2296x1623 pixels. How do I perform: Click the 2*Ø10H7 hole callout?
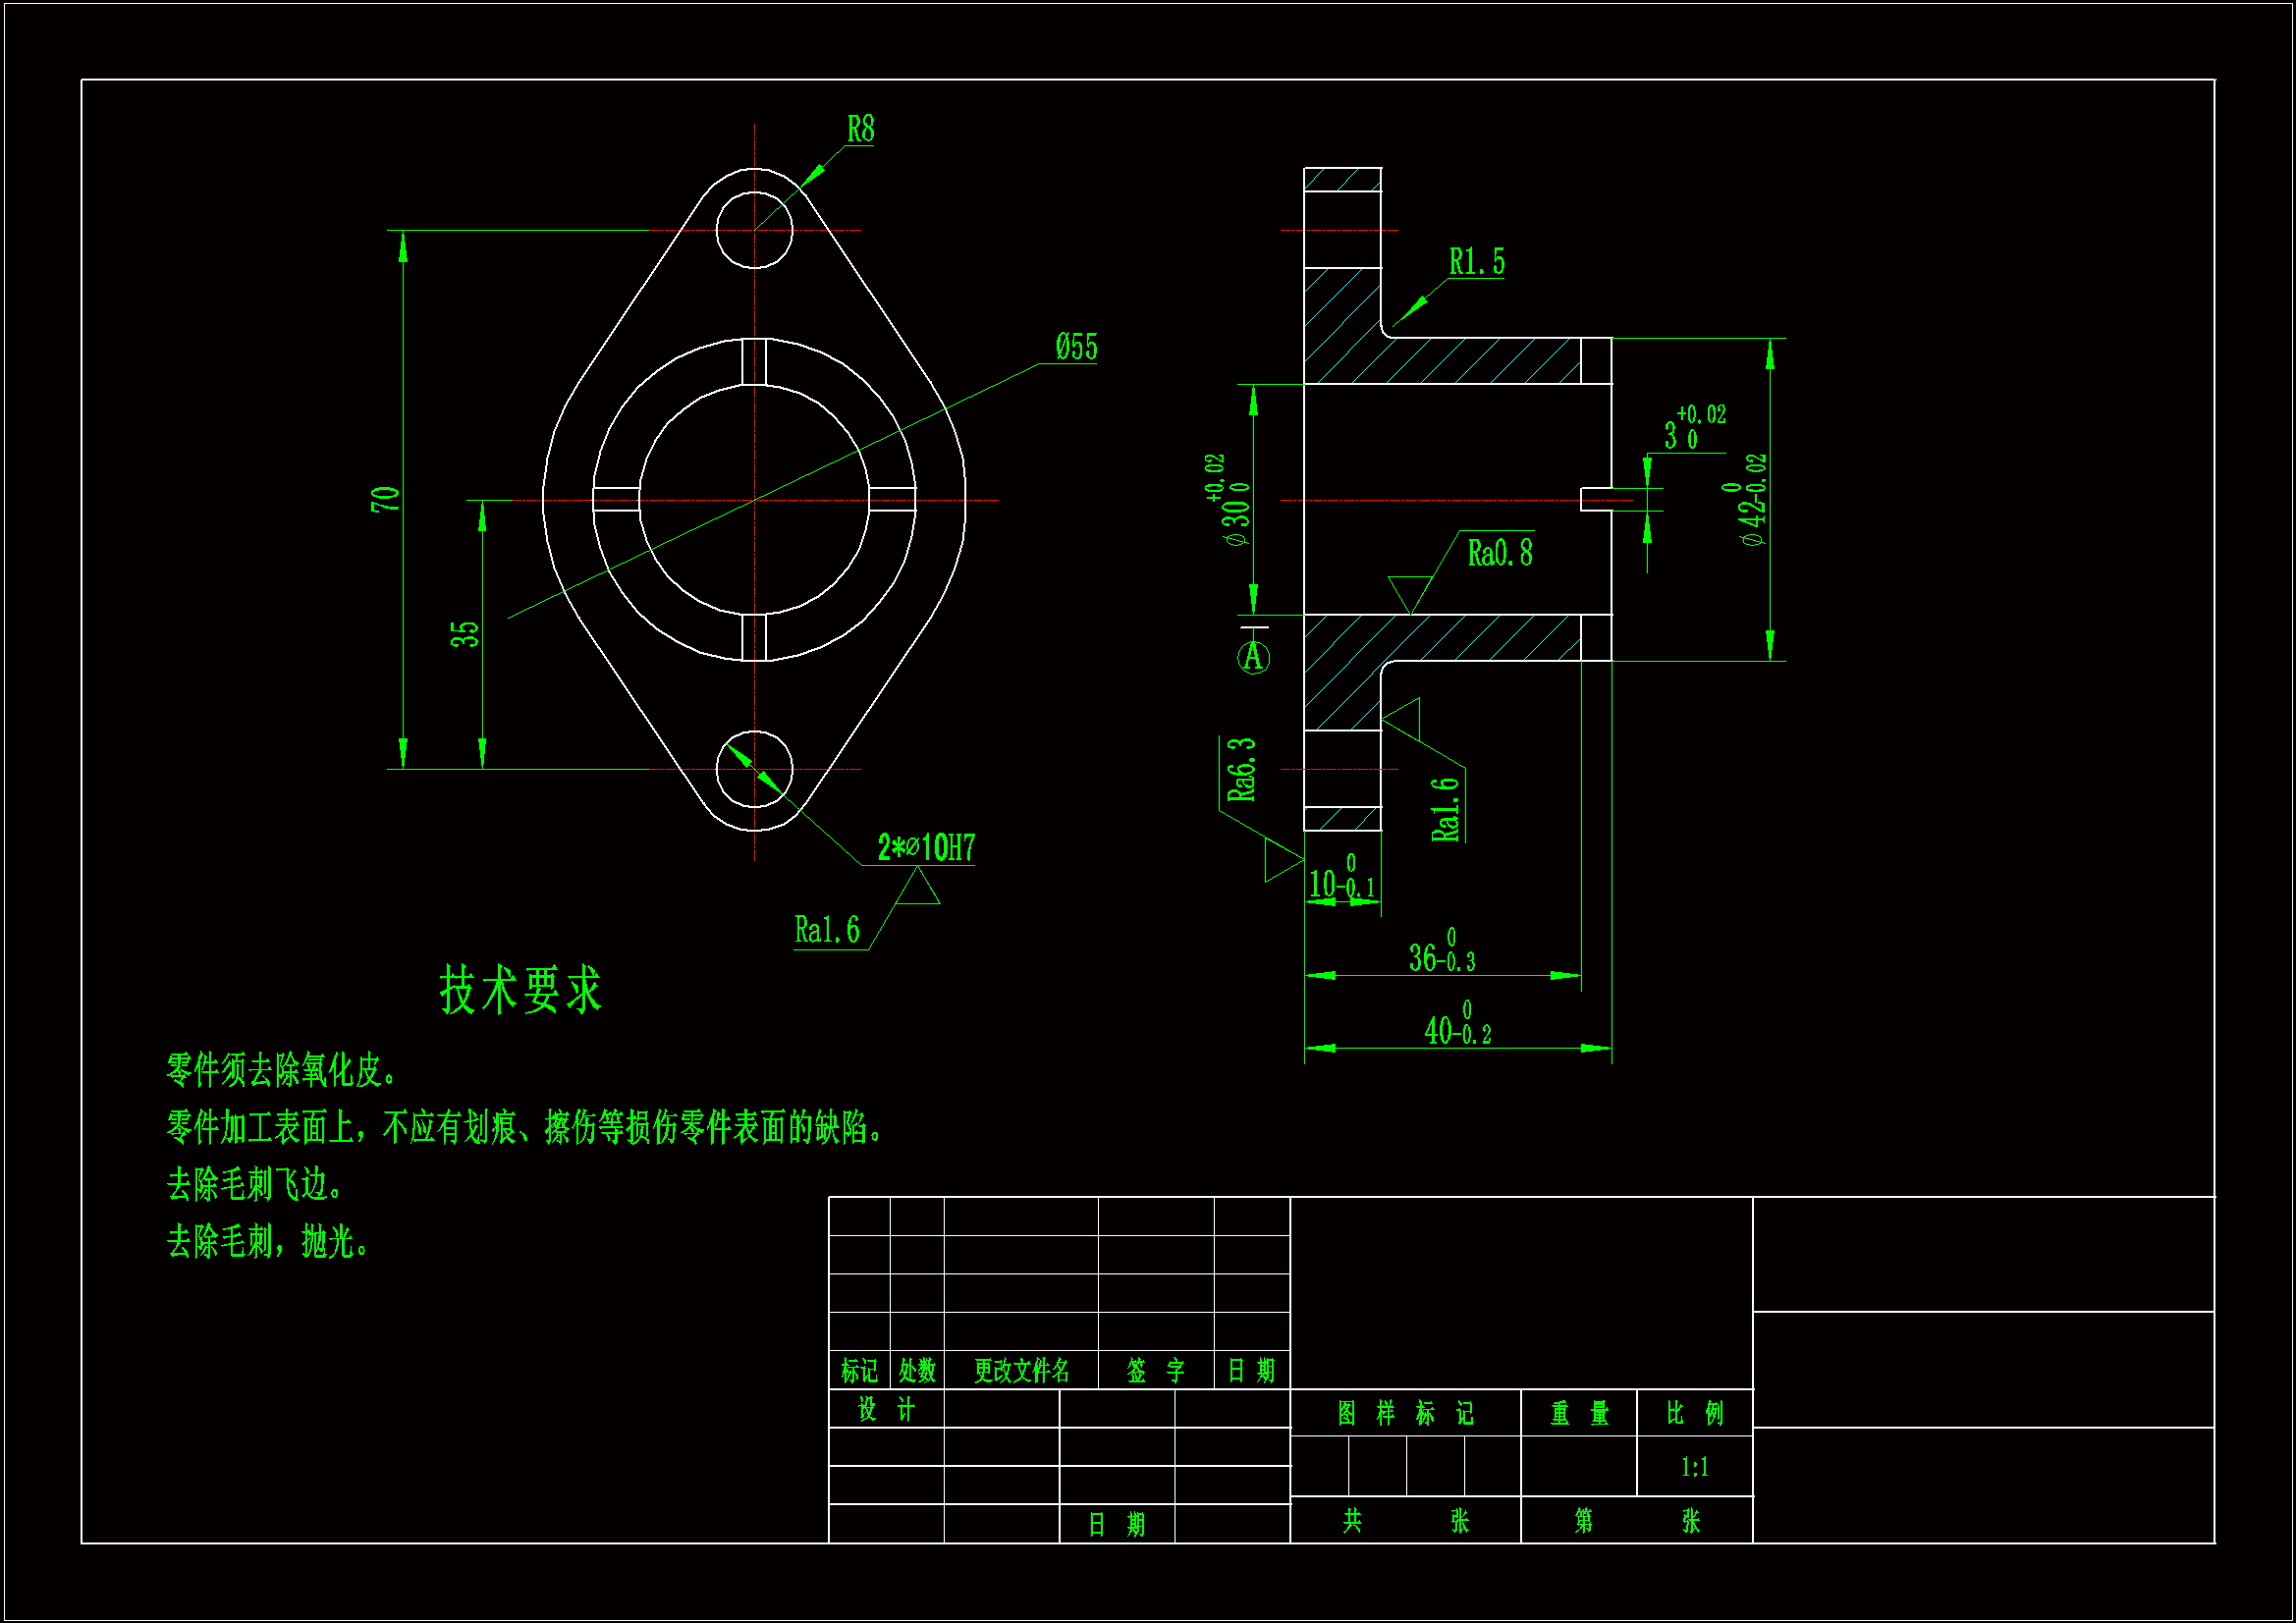926,848
